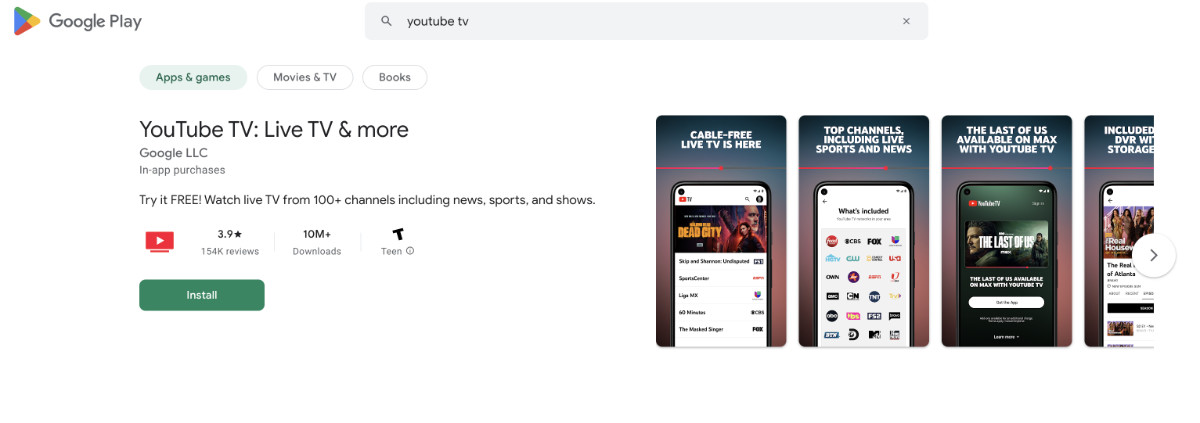Click the Google Play logo
Screen dimensions: 1200x423
78,21
